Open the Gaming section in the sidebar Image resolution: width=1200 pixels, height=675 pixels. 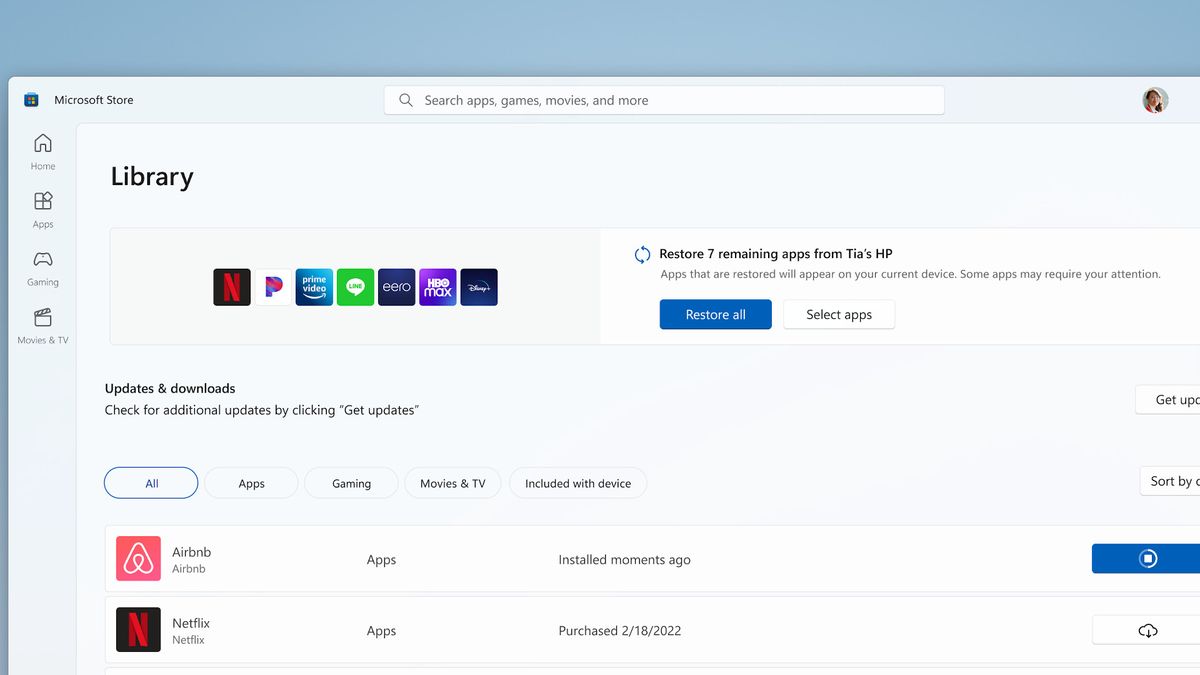coord(42,267)
